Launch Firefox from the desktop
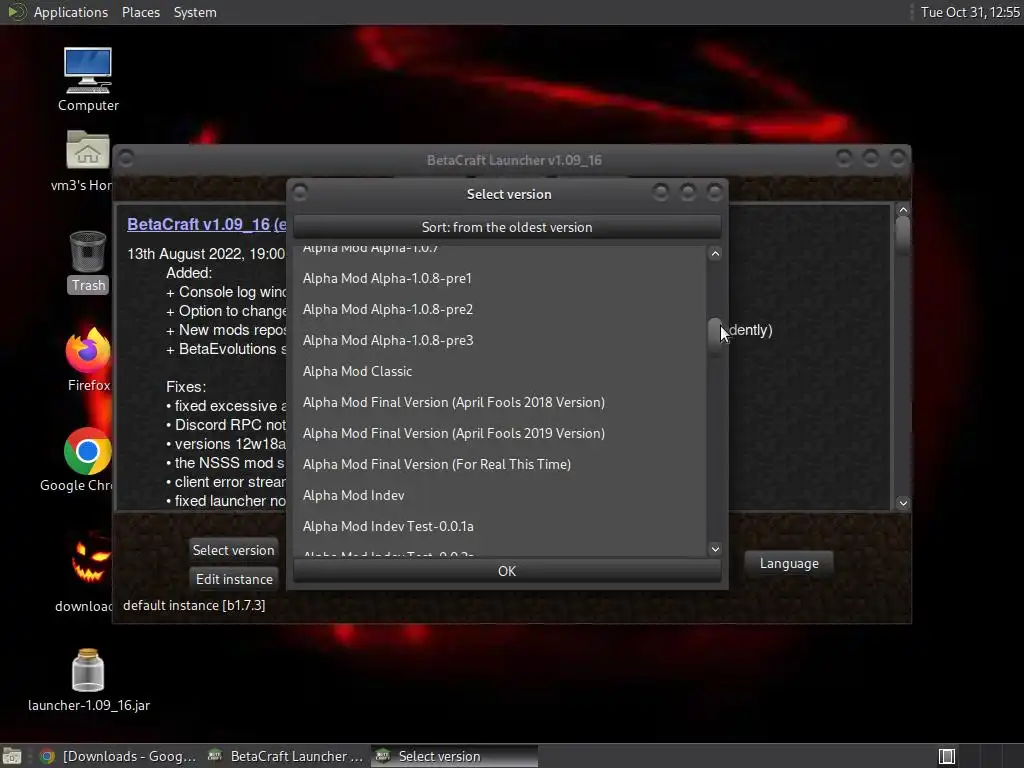 [x=88, y=350]
